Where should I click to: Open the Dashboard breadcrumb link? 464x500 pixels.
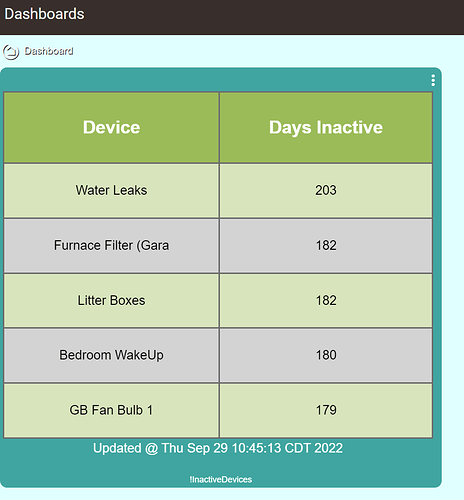pyautogui.click(x=49, y=51)
